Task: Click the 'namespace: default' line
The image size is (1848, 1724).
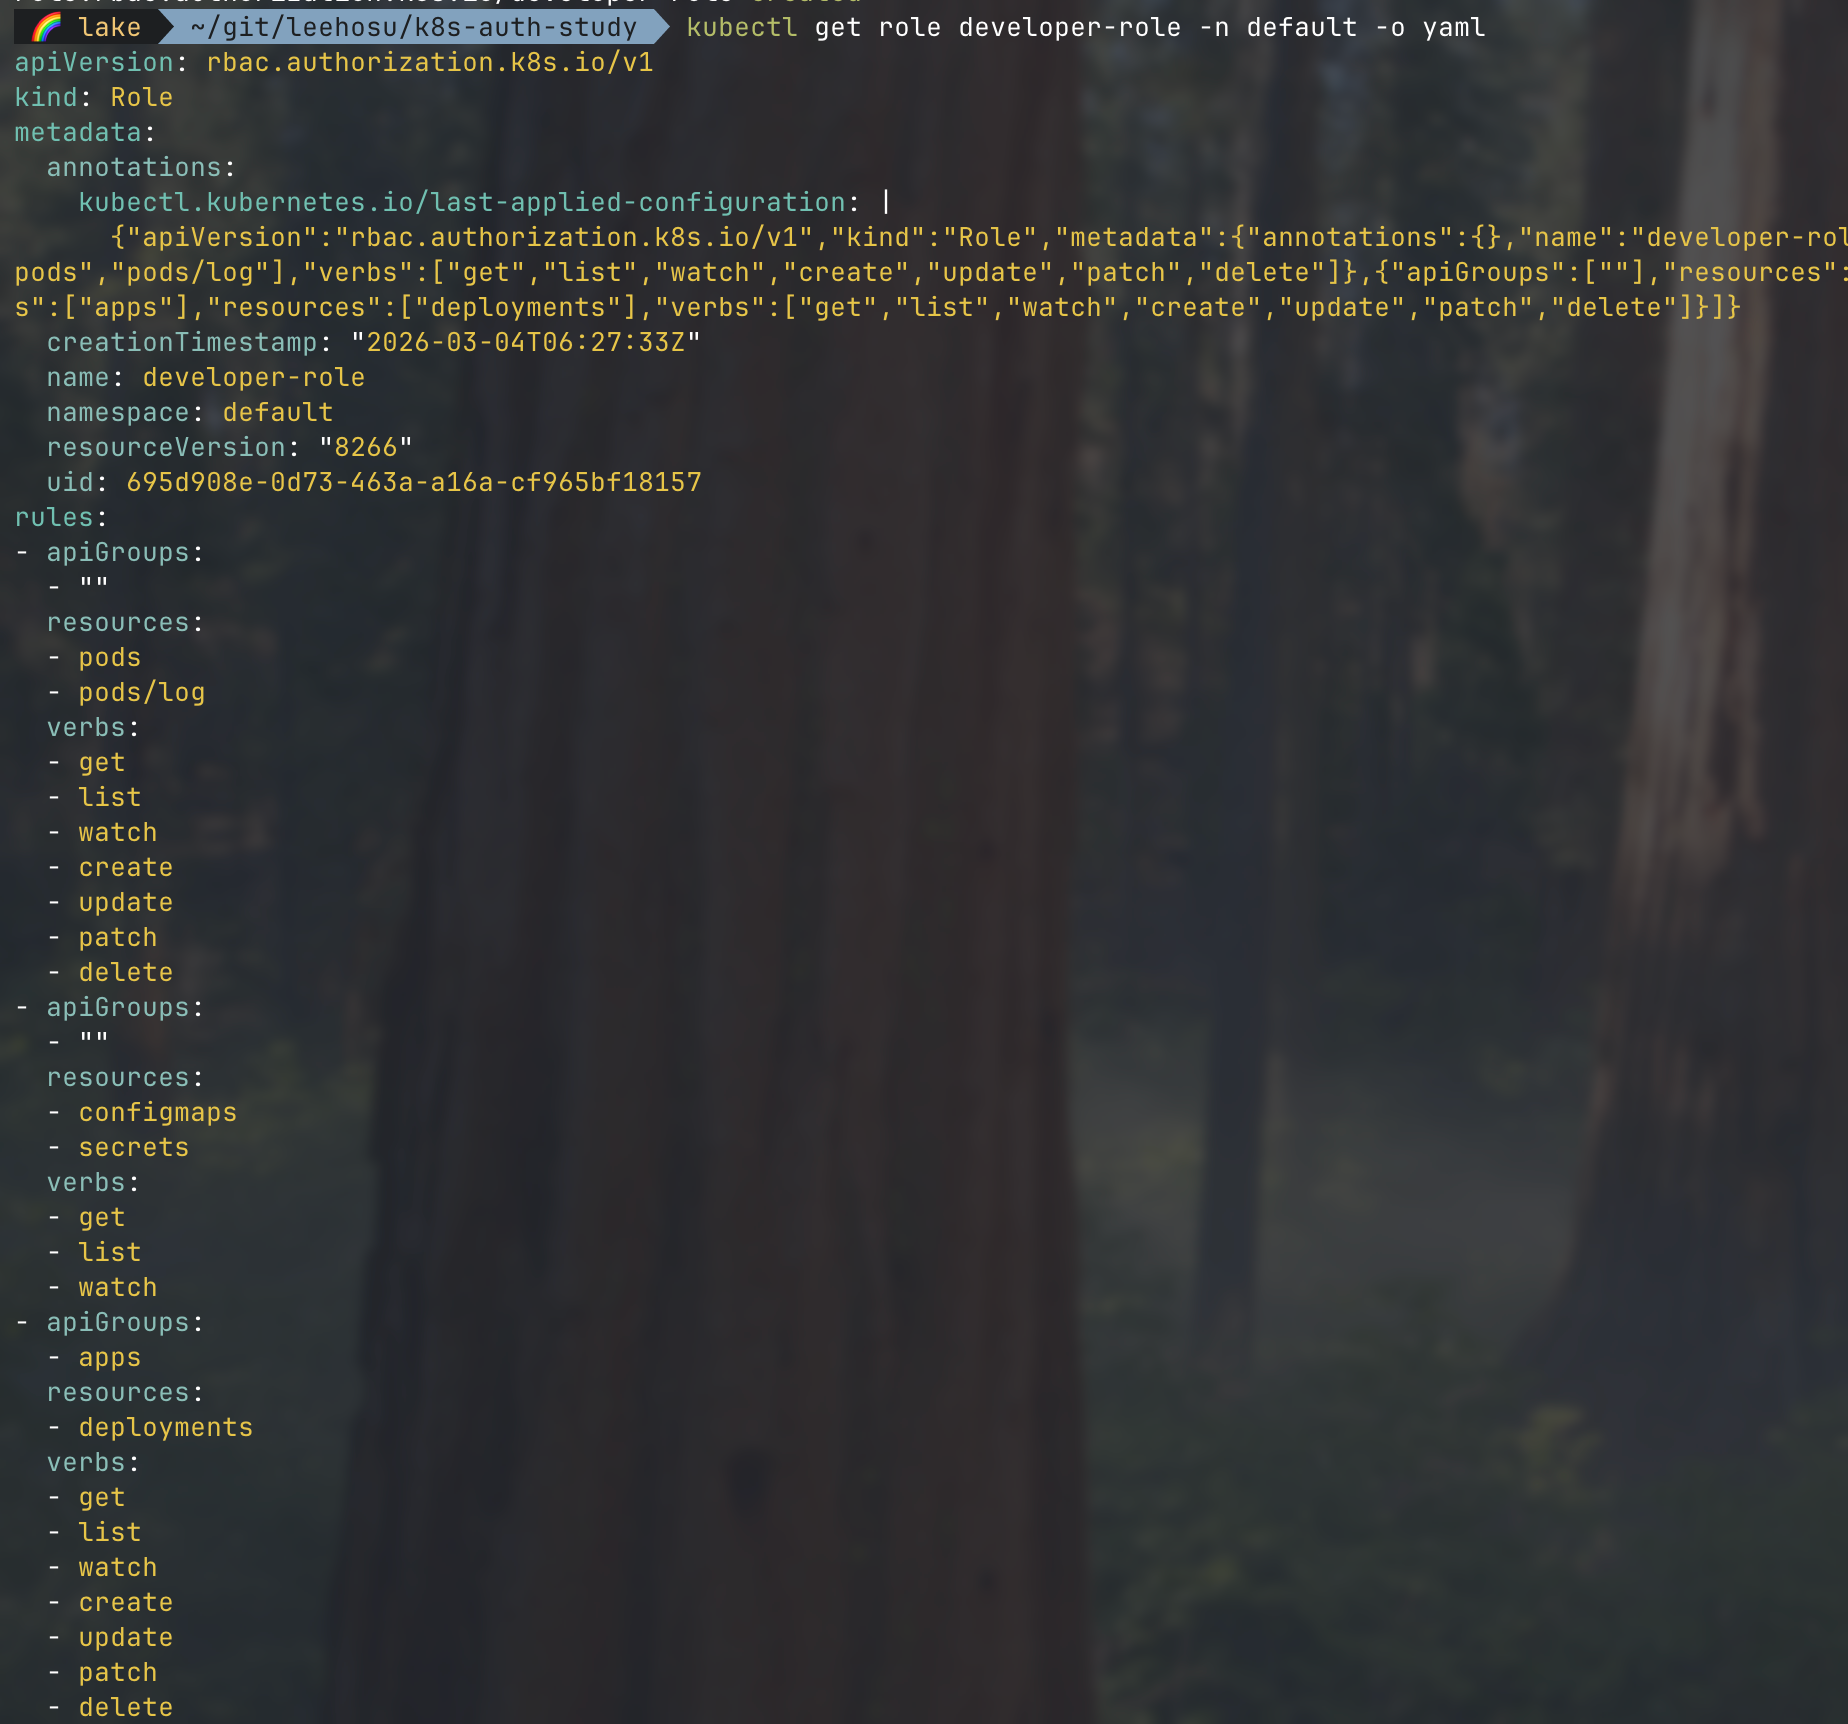Action: point(190,412)
